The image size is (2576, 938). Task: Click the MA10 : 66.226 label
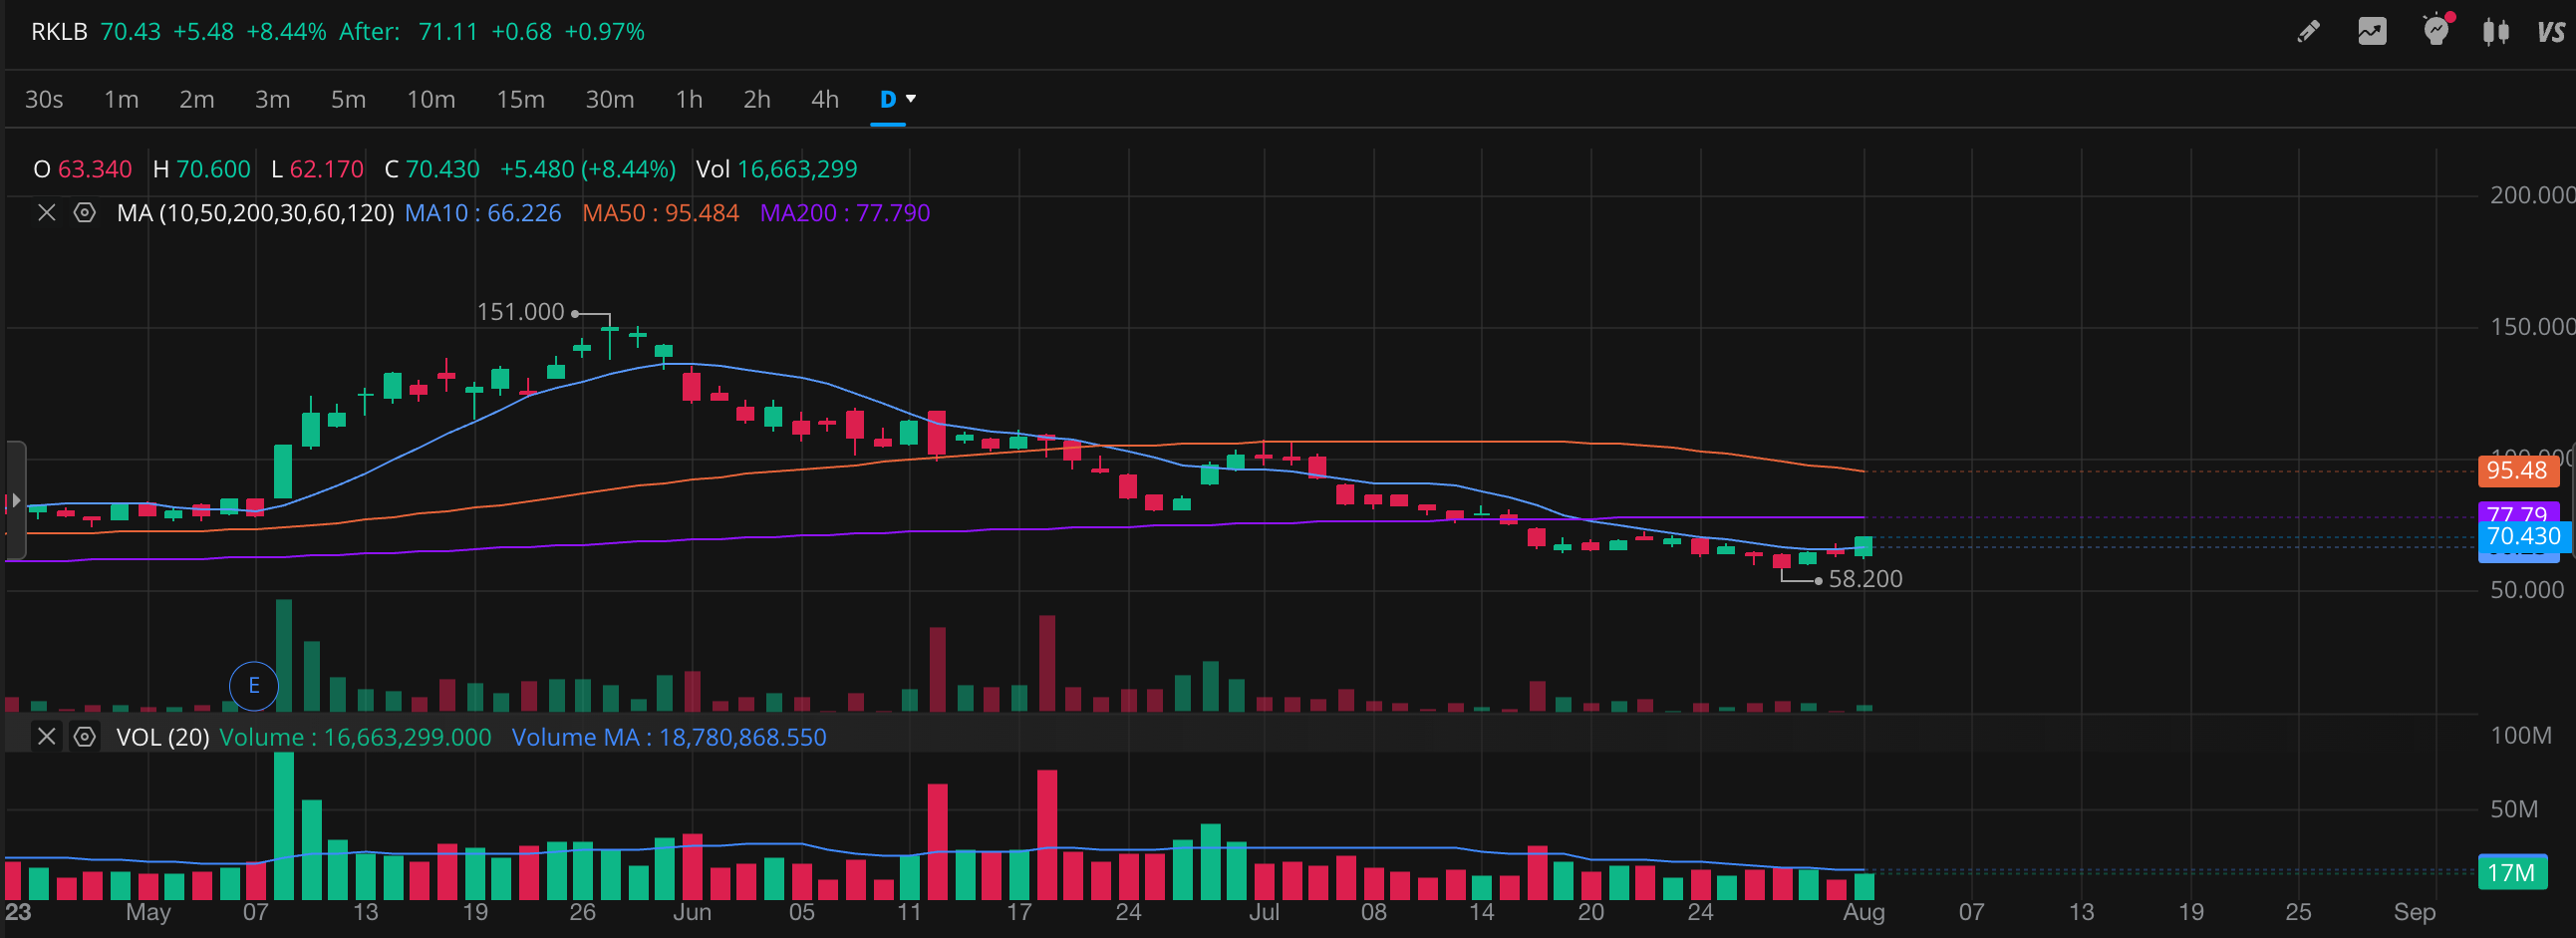(483, 213)
